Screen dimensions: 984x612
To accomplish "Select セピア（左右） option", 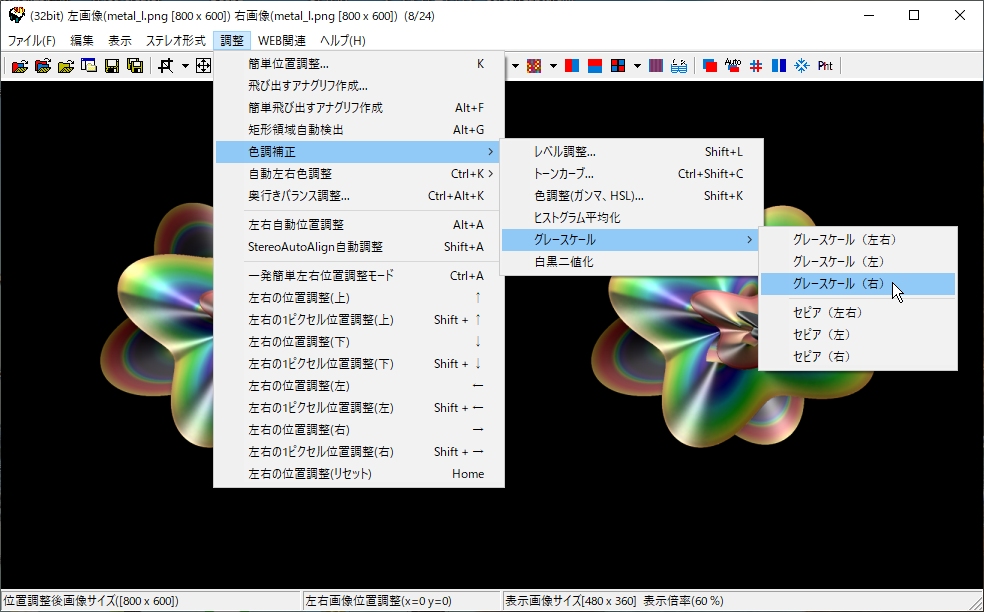I will coord(858,313).
